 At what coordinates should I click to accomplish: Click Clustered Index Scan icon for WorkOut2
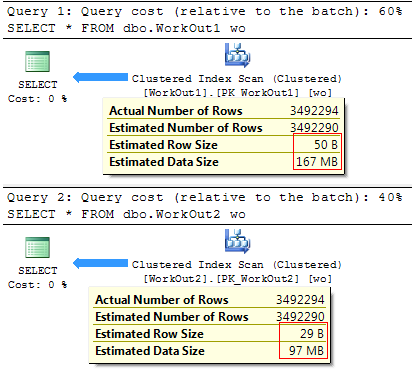[237, 241]
